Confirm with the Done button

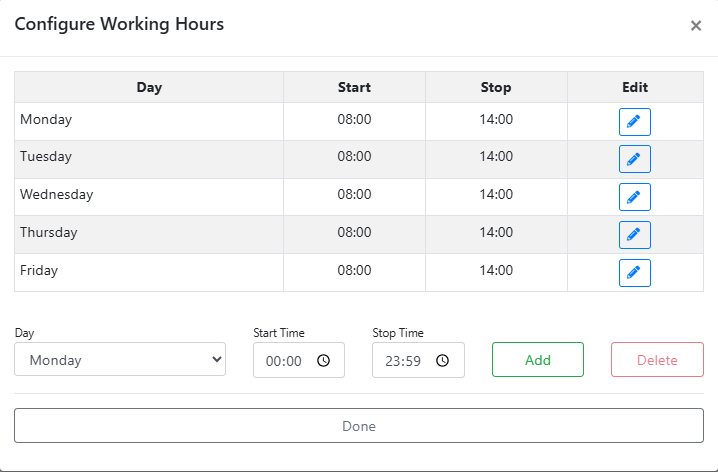click(x=359, y=426)
